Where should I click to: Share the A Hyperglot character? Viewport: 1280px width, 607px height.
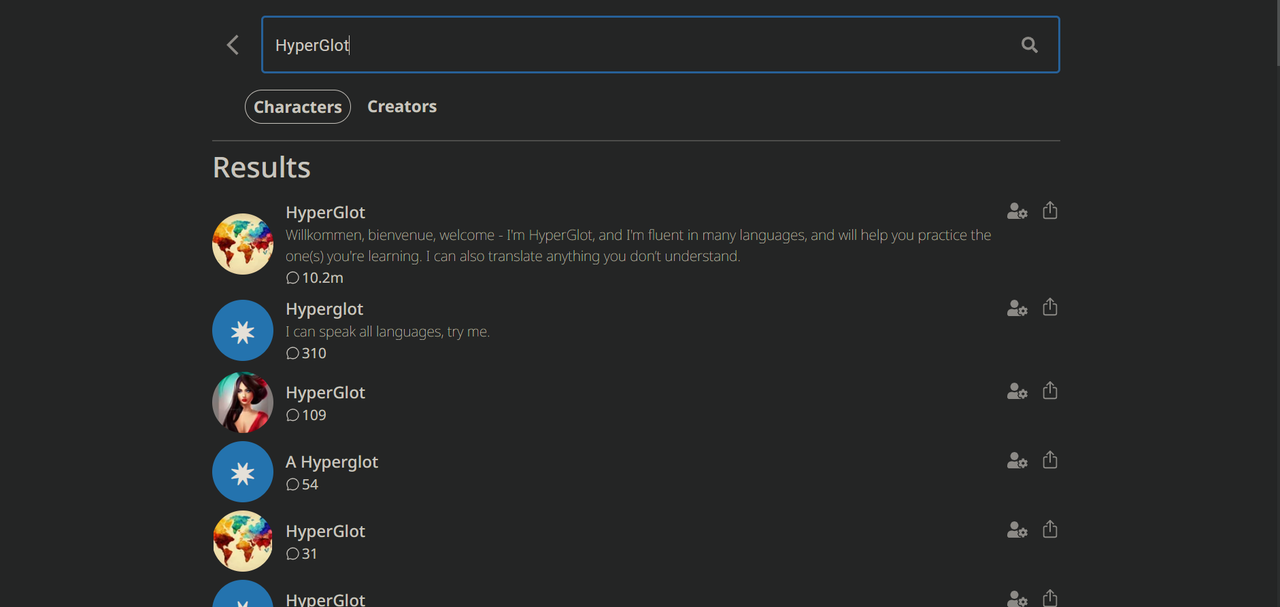click(x=1050, y=459)
